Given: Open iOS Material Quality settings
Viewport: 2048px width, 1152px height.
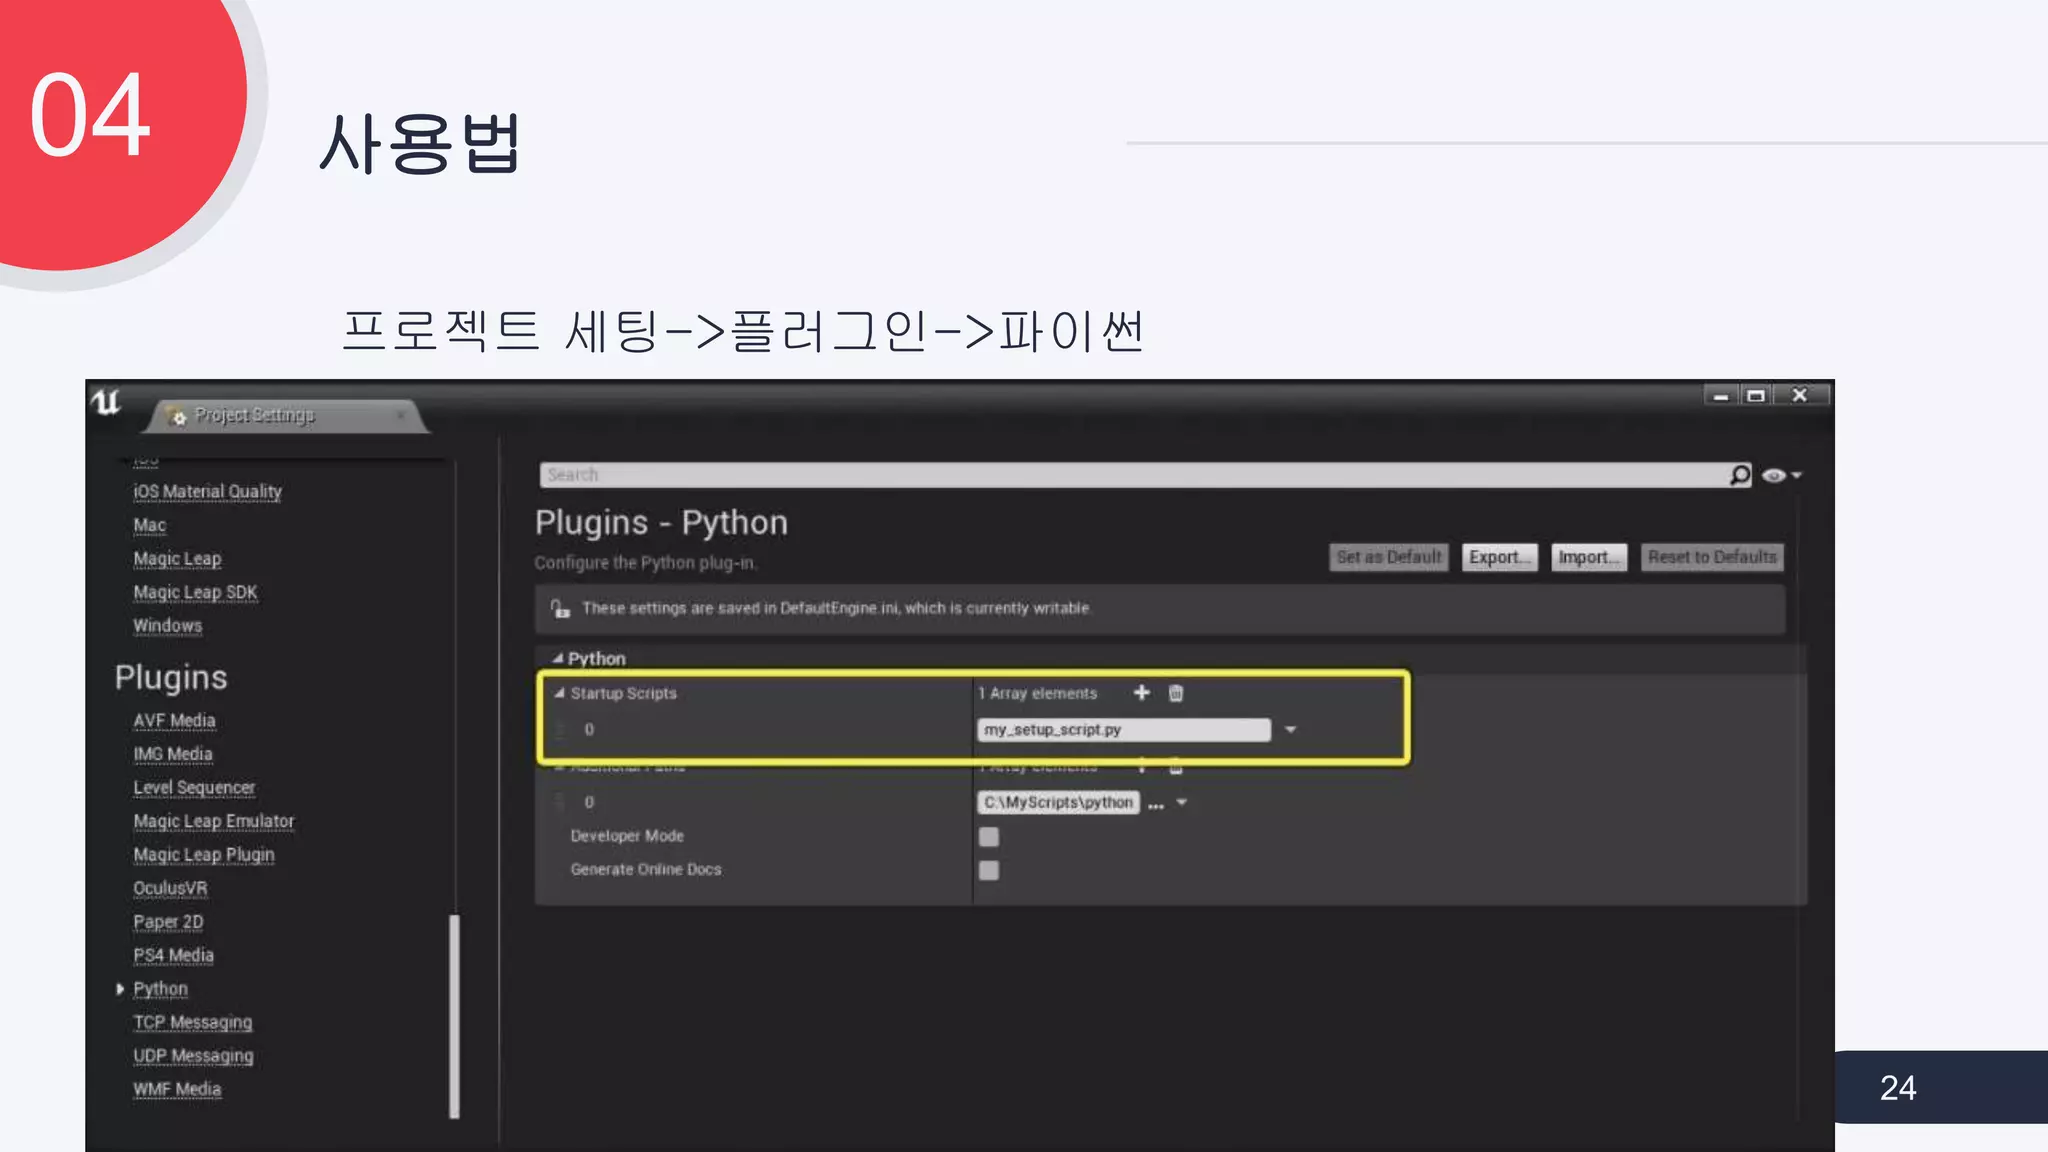Looking at the screenshot, I should [208, 492].
